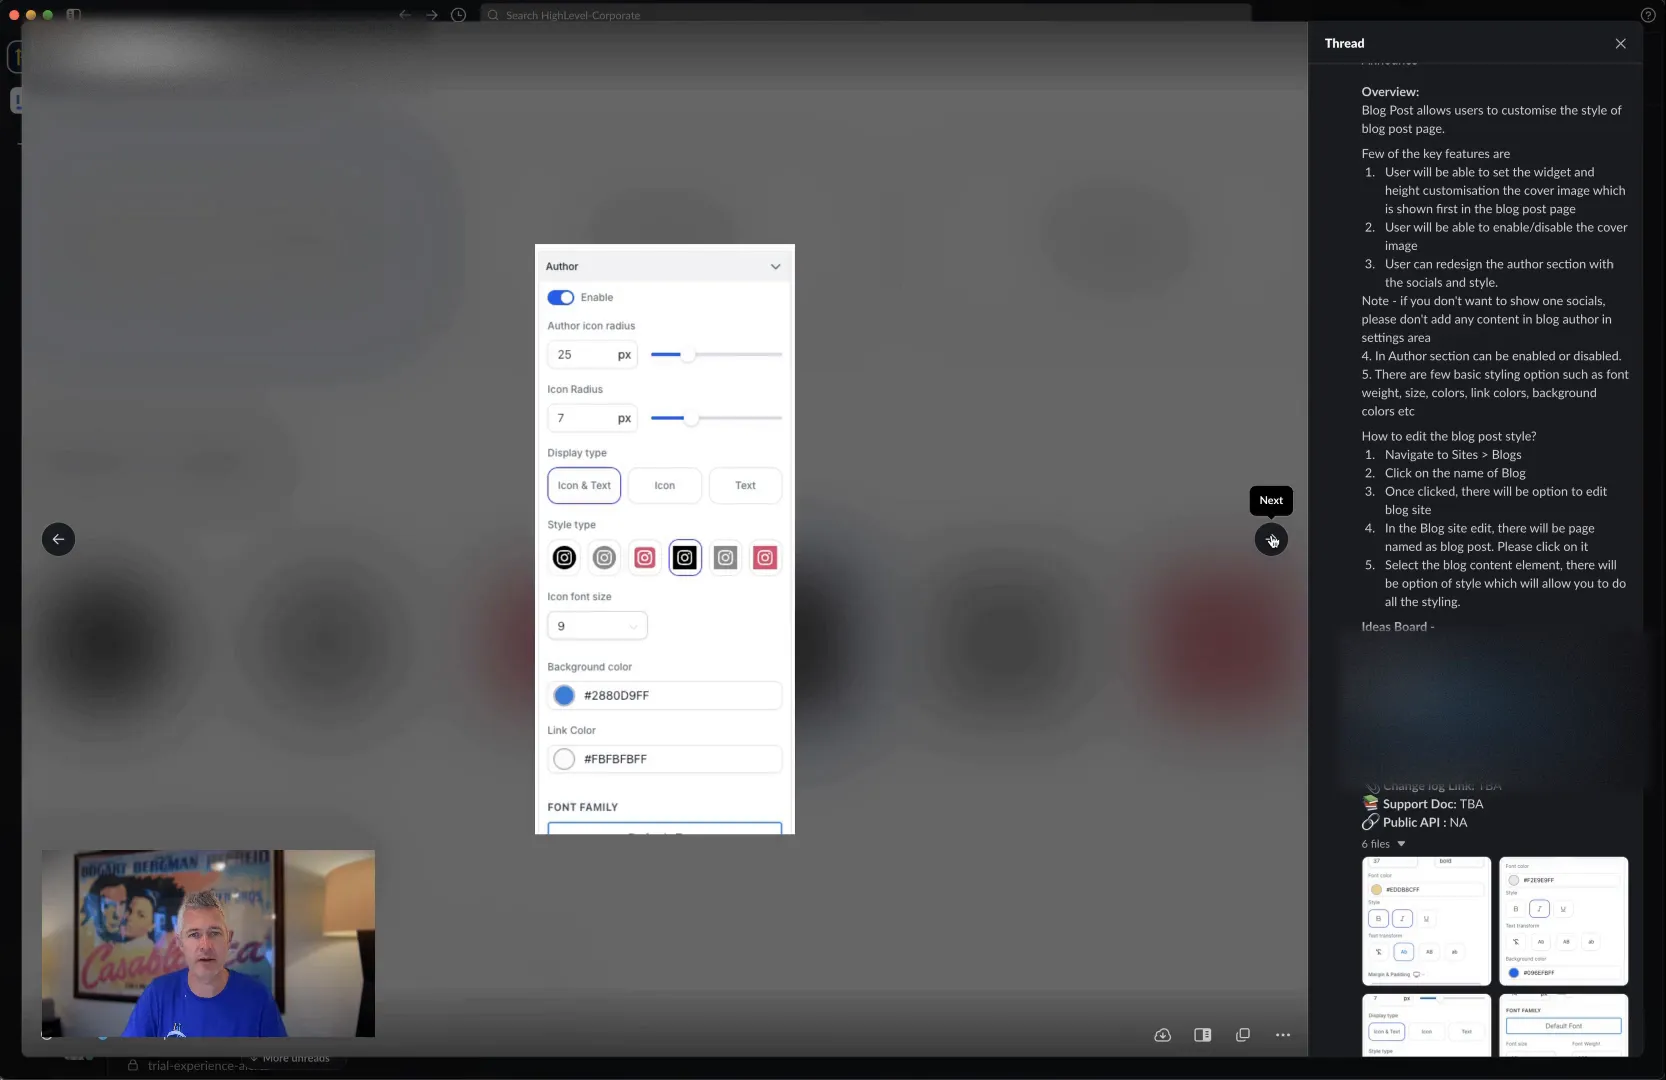Choose the pink square Instagram style icon

[766, 558]
